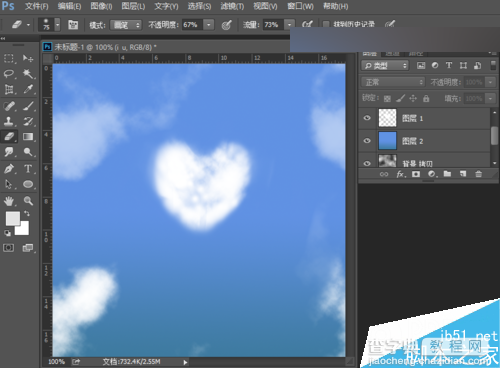Screen dimensions: 500x368
Task: Open the blend mode 正常 dropdown
Action: pos(393,82)
